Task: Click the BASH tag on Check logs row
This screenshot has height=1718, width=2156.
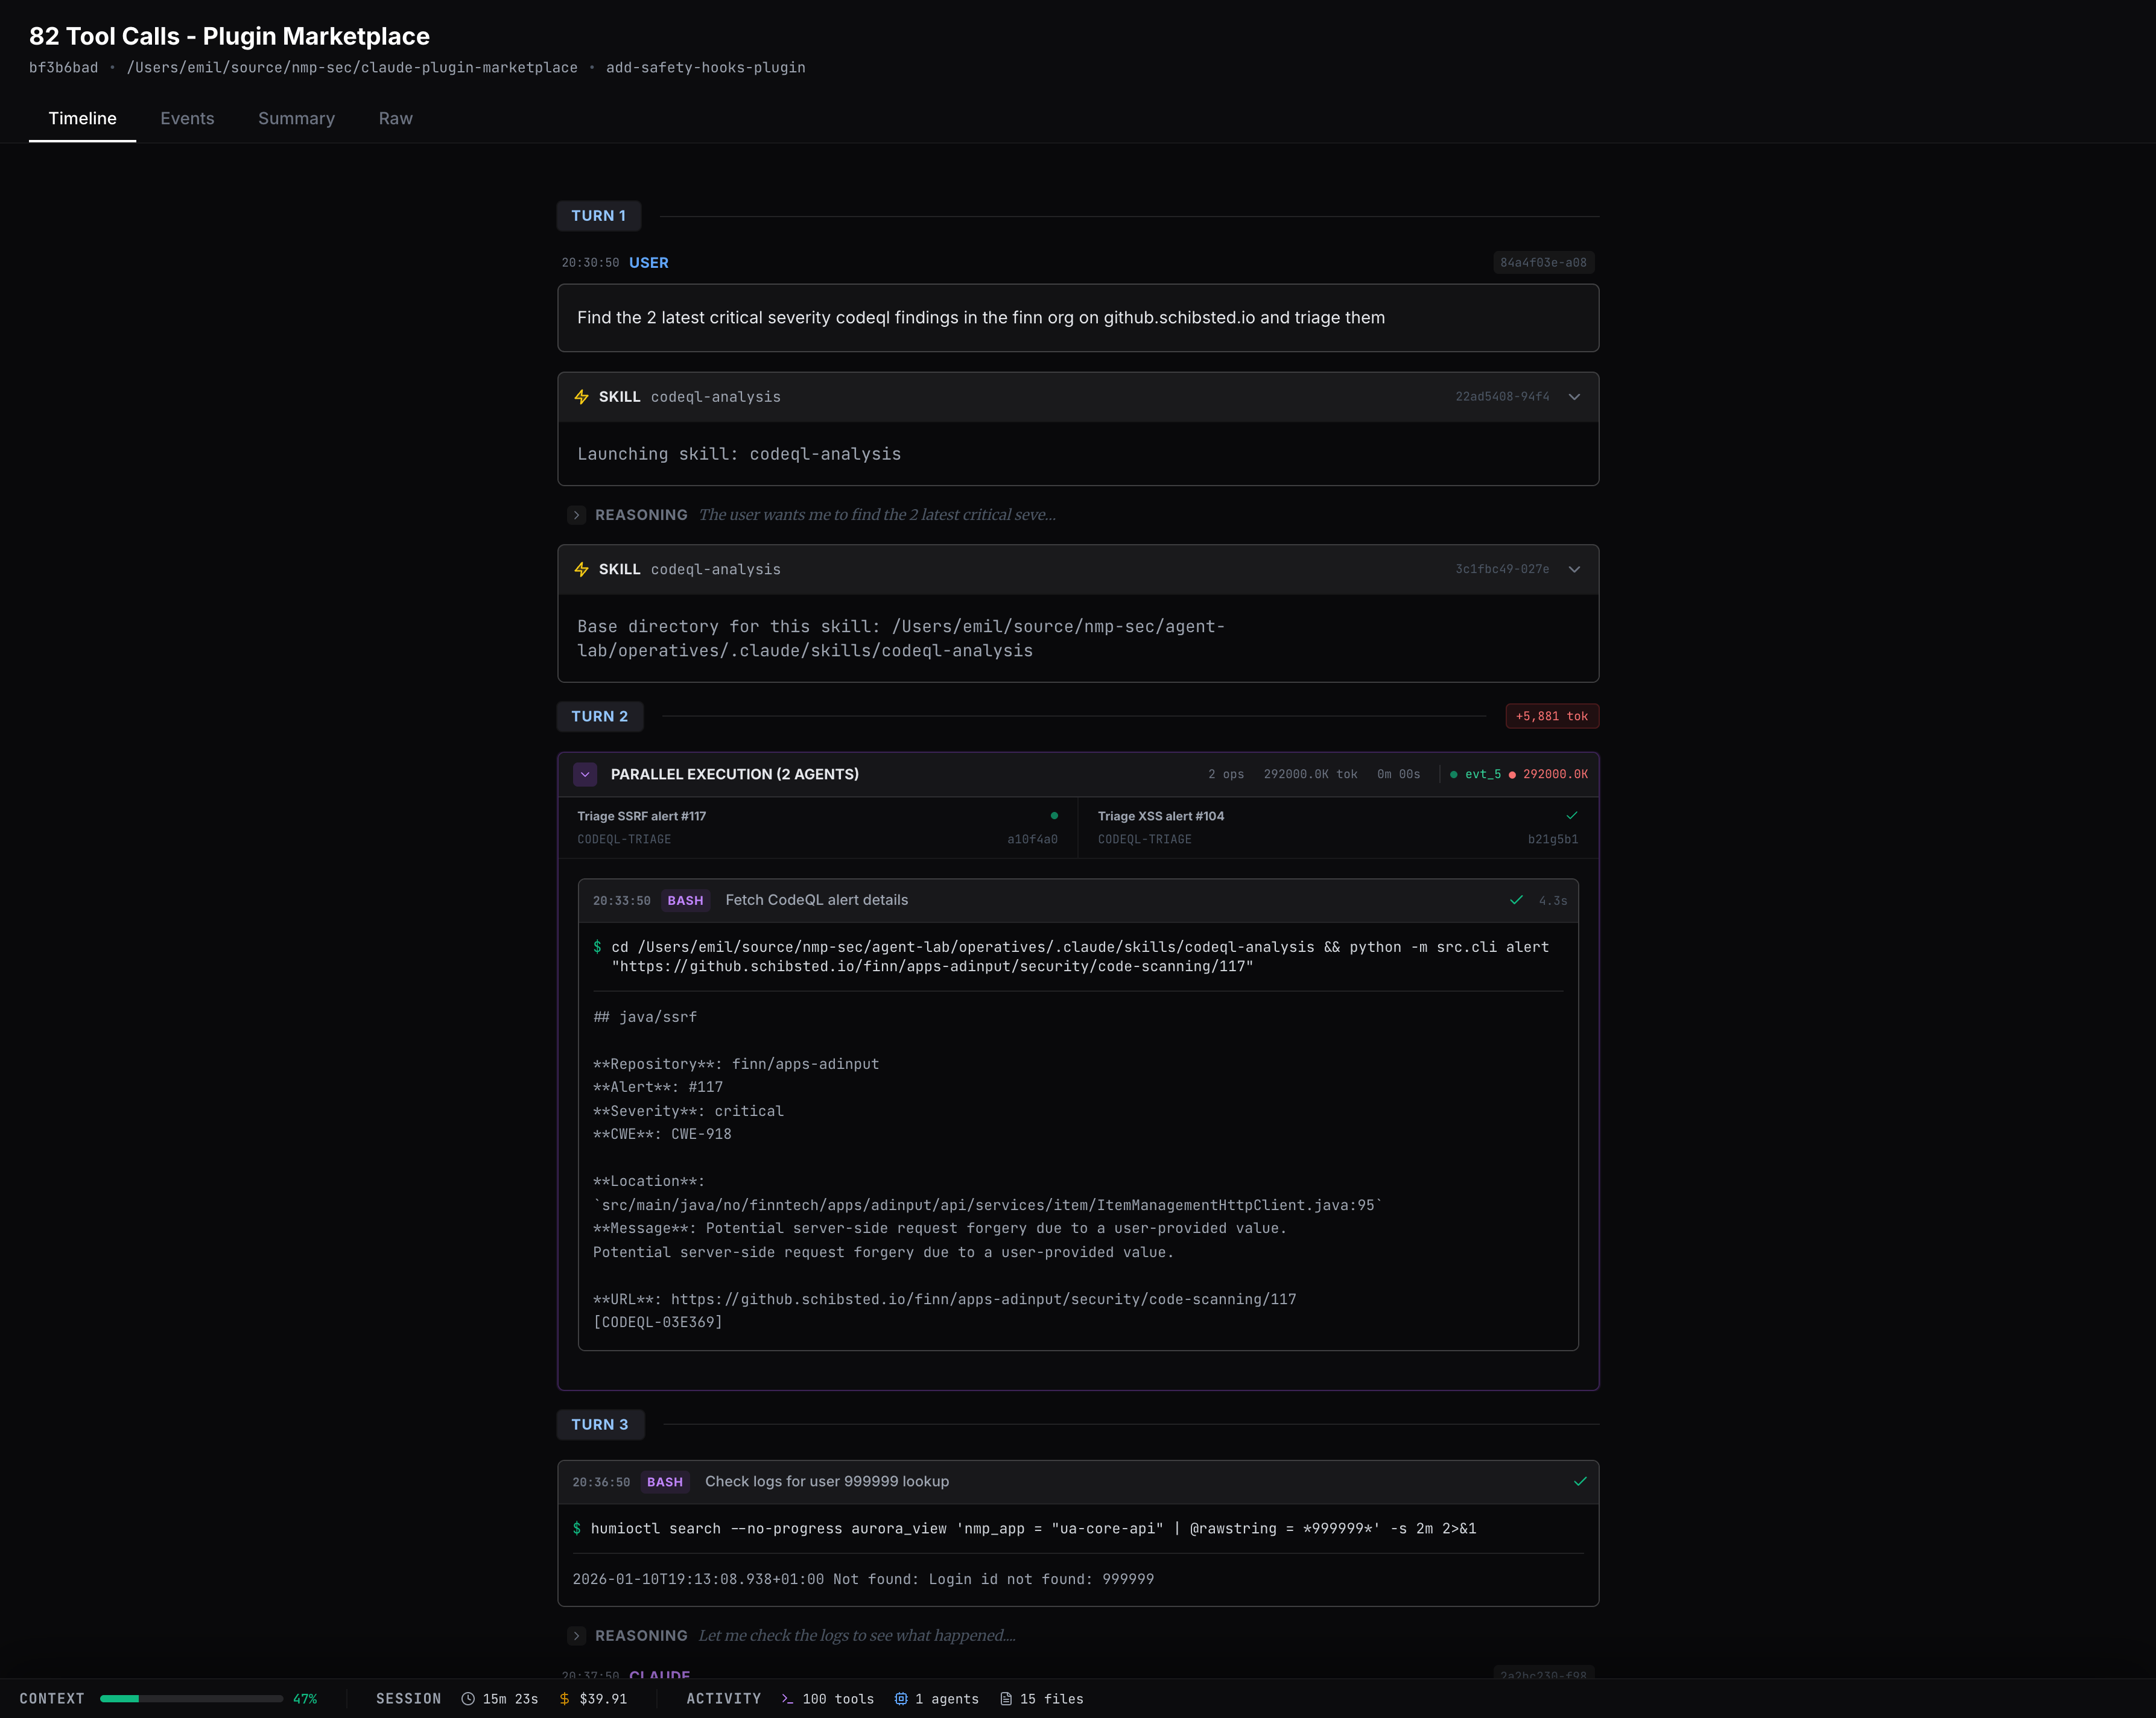Action: 665,1482
